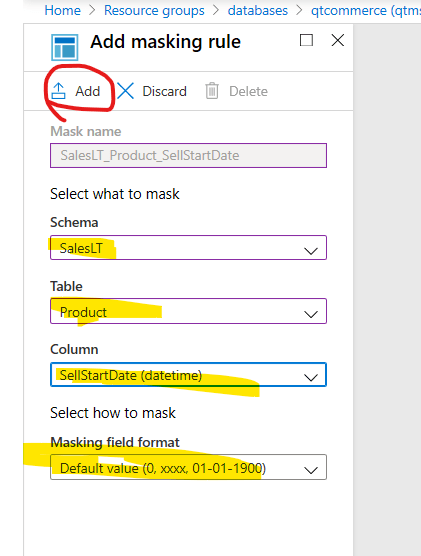Maximize the Add masking rule panel

(x=306, y=40)
